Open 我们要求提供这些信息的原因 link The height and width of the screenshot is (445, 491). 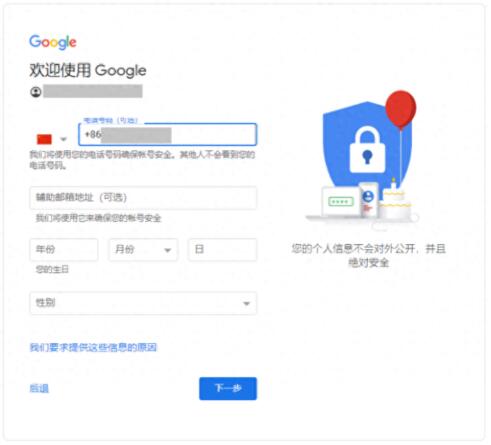click(x=93, y=347)
